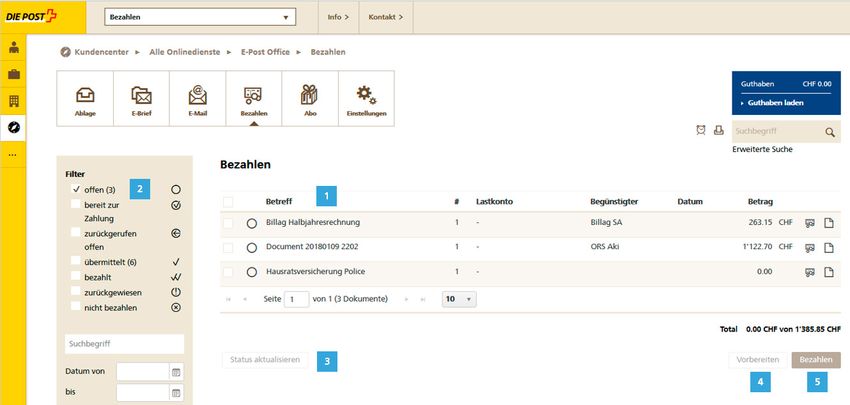This screenshot has width=850, height=405.
Task: Check the 'übermittelt (6)' filter
Action: point(76,261)
